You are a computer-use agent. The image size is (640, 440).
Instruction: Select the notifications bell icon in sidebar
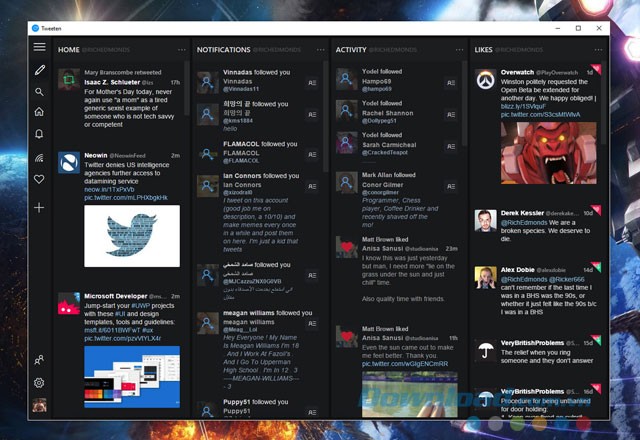coord(40,134)
